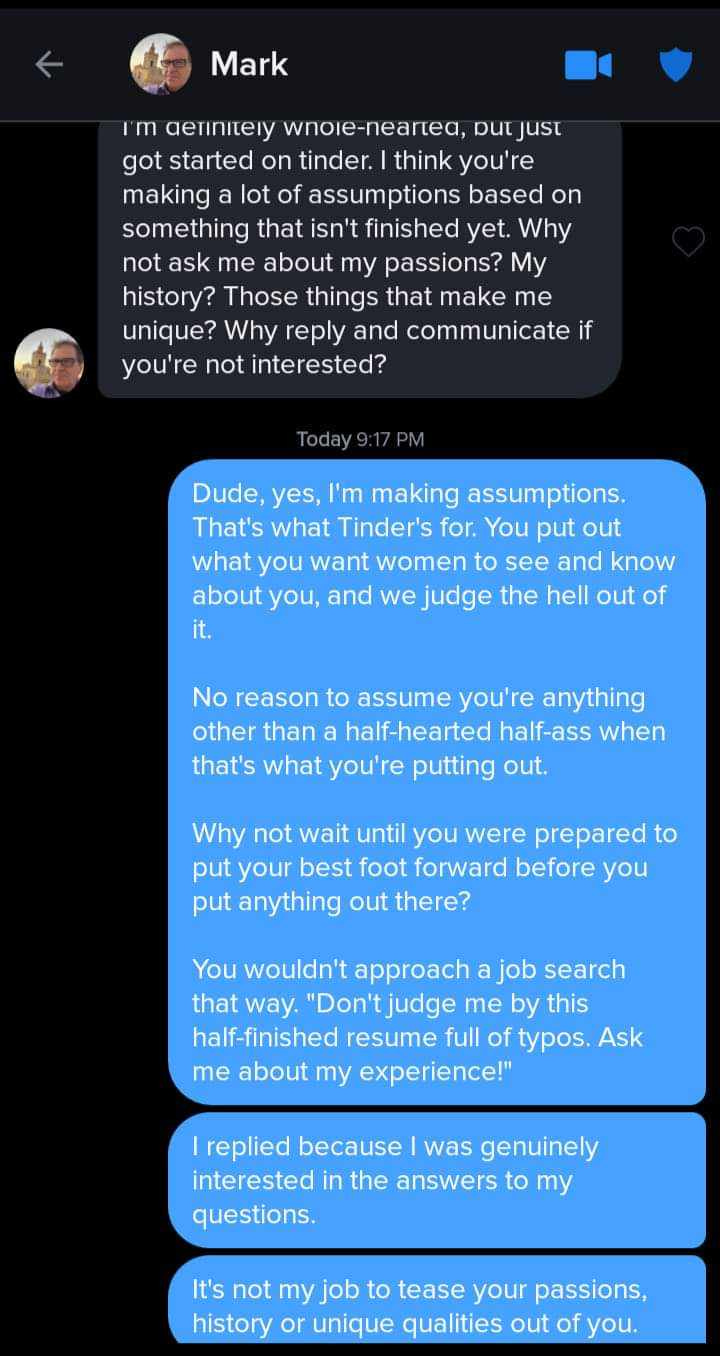Viewport: 720px width, 1356px height.
Task: Select the "It's not my job" message bubble
Action: point(437,1300)
